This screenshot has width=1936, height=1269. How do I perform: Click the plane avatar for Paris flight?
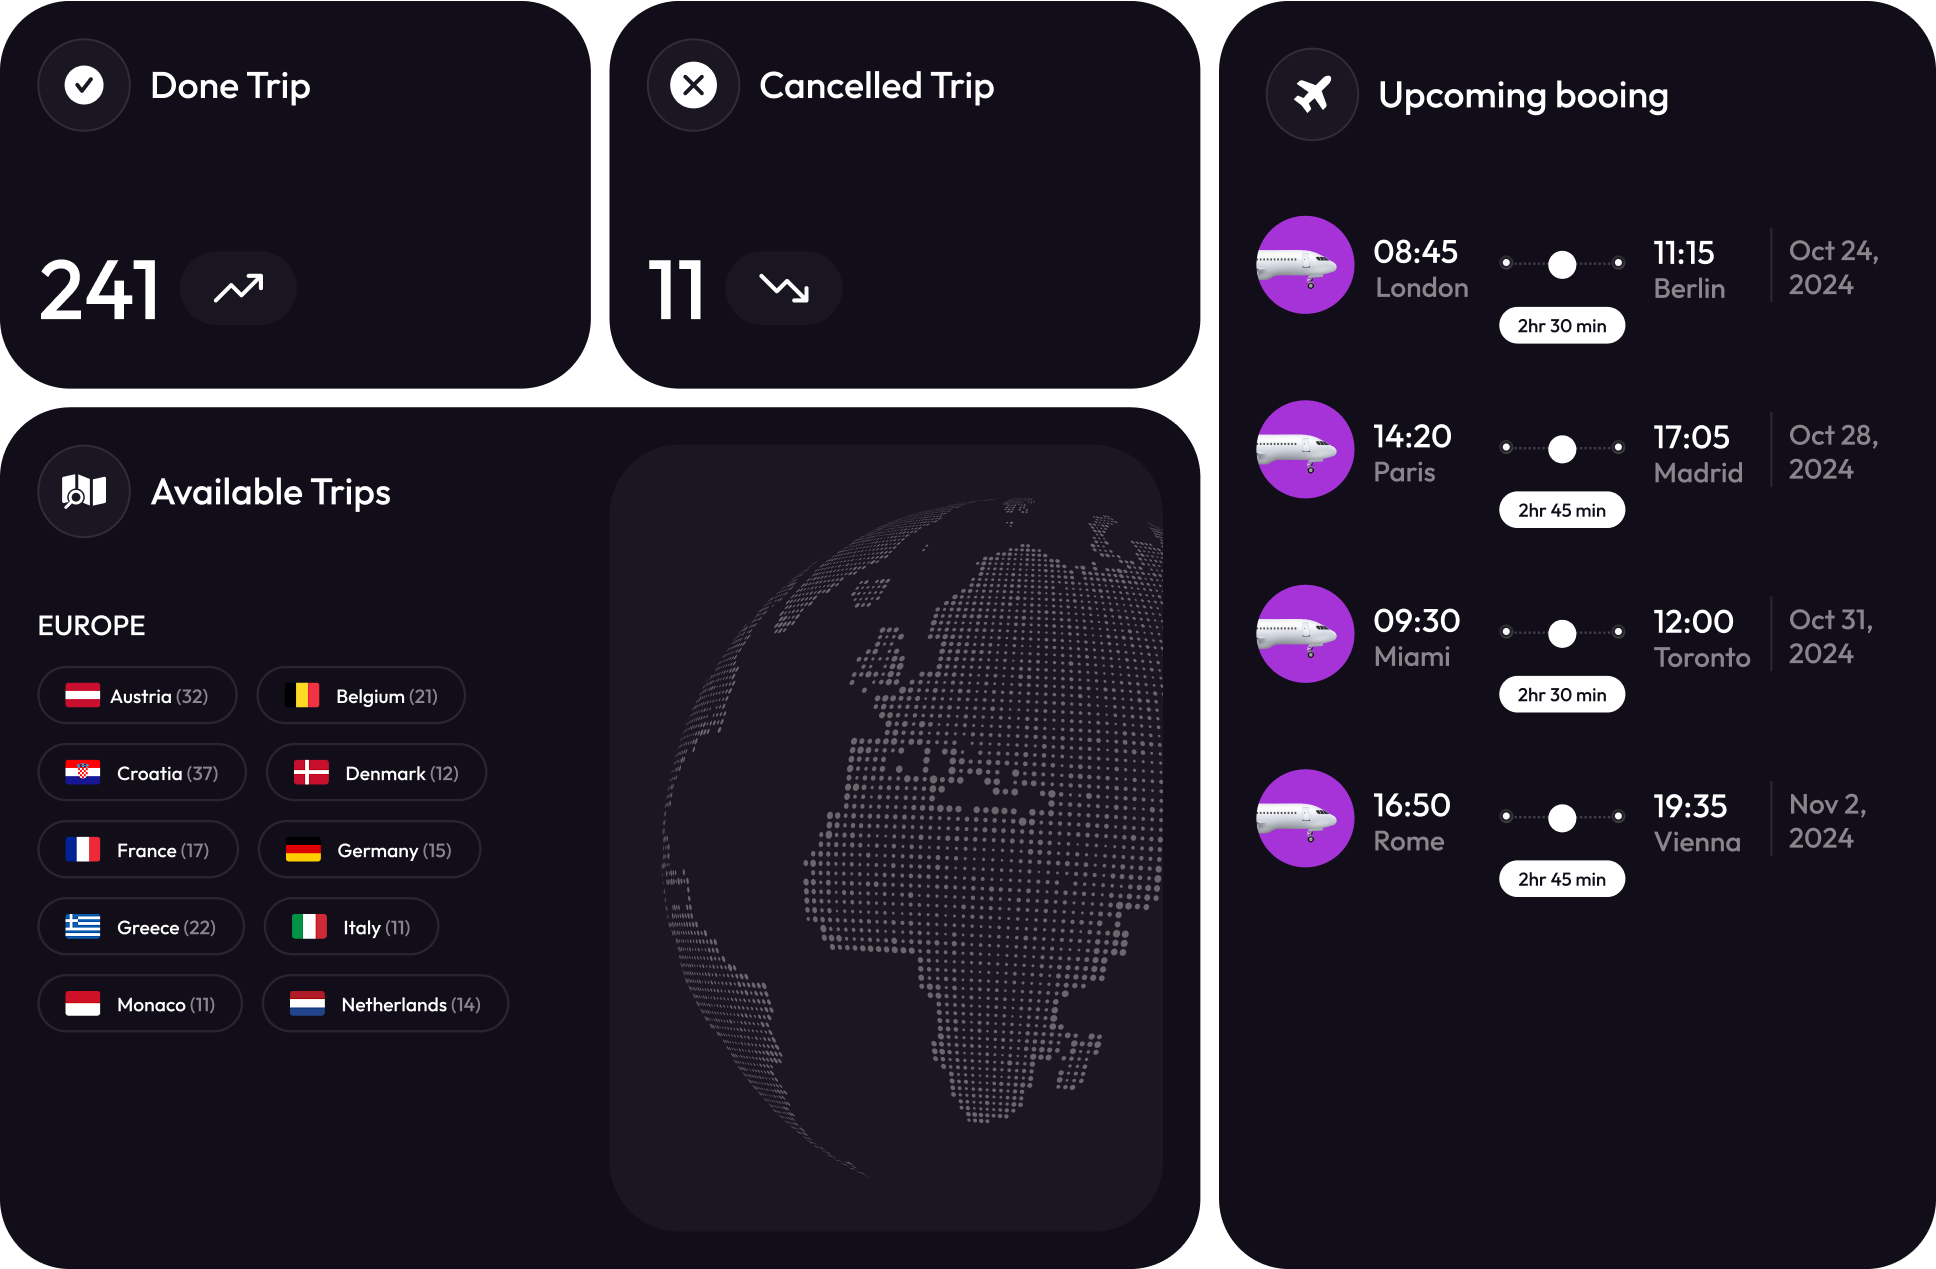(1304, 449)
